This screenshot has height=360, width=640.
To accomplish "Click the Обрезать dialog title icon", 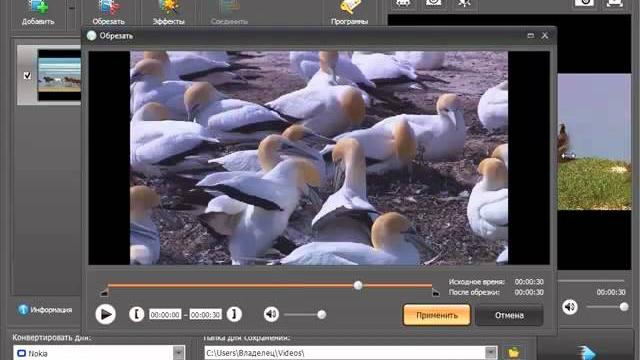I will pyautogui.click(x=91, y=36).
